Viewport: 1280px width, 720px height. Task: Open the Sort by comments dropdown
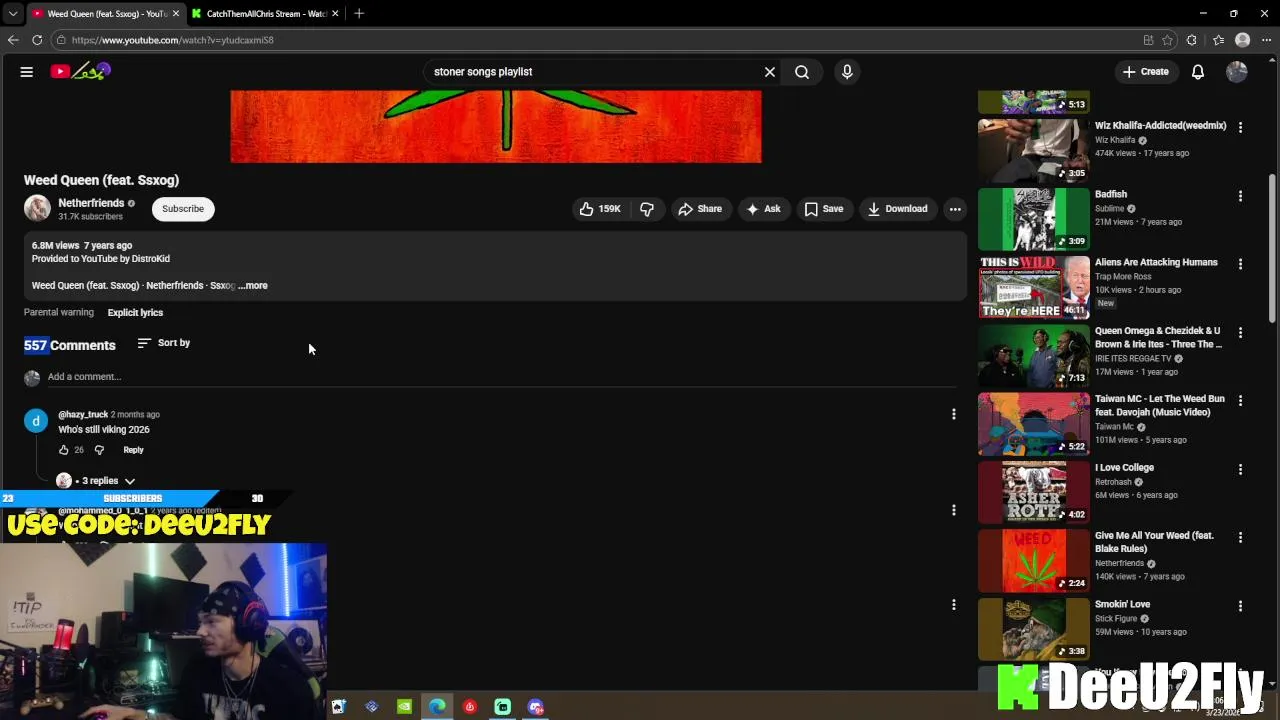(164, 343)
